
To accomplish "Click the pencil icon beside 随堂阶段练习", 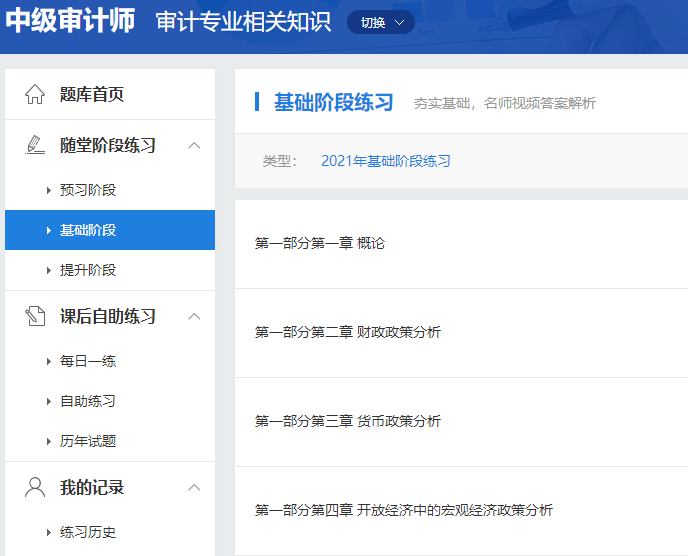I will 35,145.
